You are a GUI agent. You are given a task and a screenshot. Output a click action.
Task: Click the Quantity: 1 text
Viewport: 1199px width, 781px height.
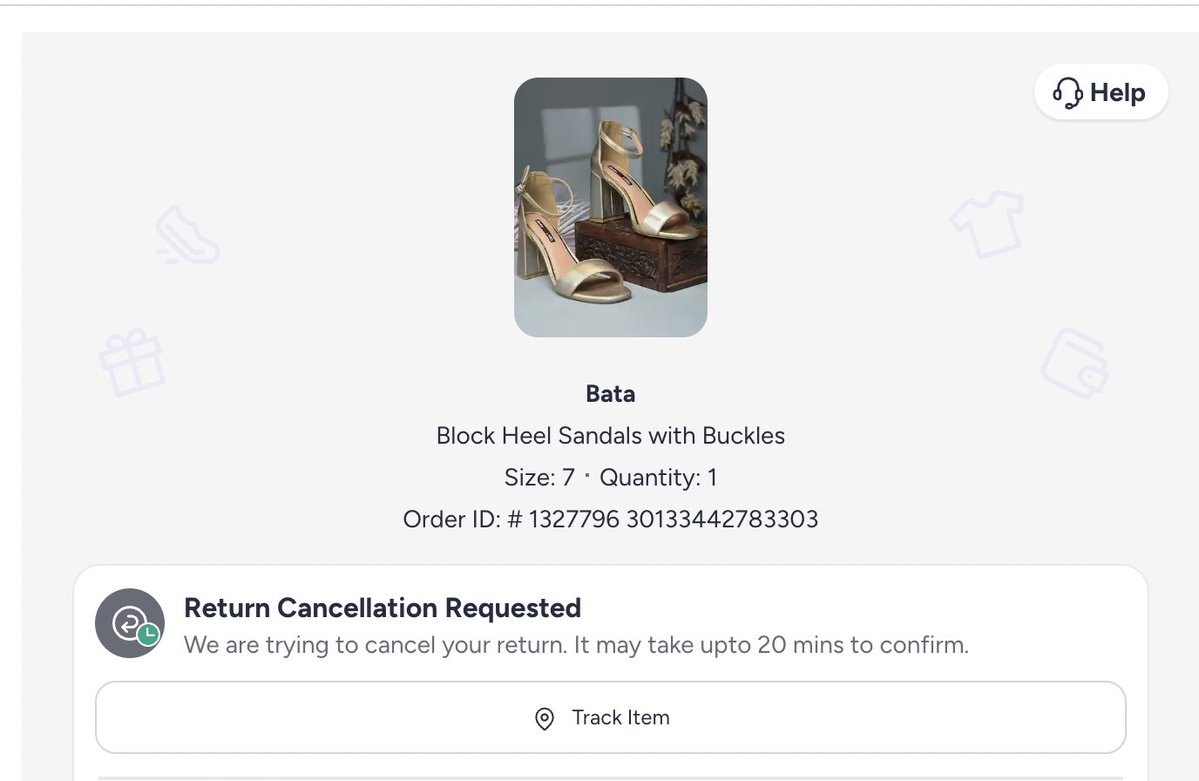(x=658, y=478)
